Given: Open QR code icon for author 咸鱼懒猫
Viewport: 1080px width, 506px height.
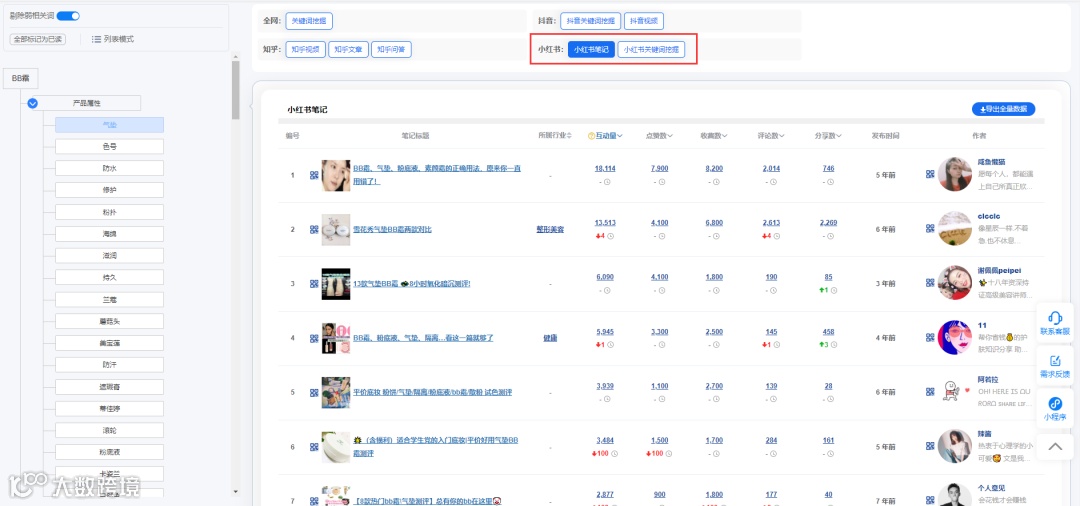Looking at the screenshot, I should [930, 175].
